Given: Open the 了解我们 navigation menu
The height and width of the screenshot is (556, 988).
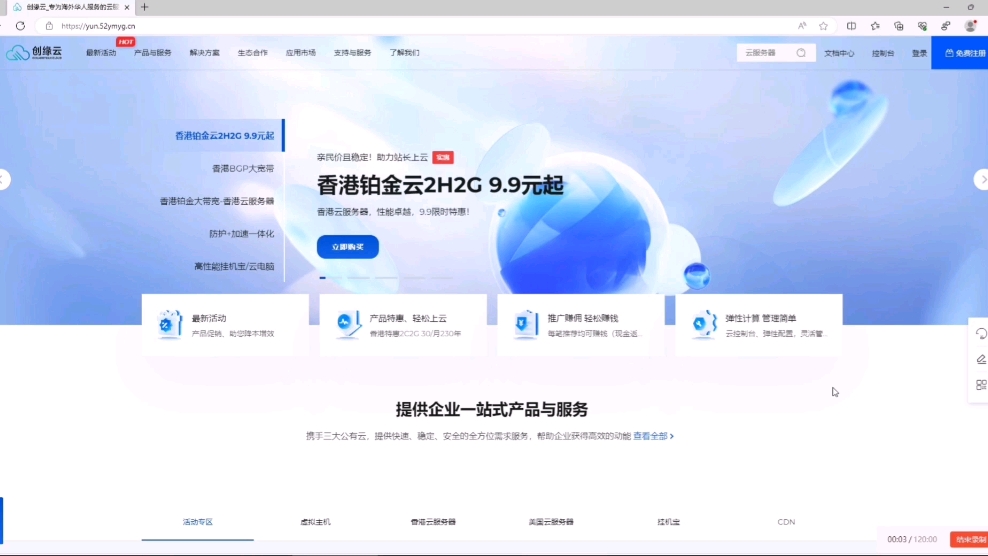Looking at the screenshot, I should pos(404,53).
